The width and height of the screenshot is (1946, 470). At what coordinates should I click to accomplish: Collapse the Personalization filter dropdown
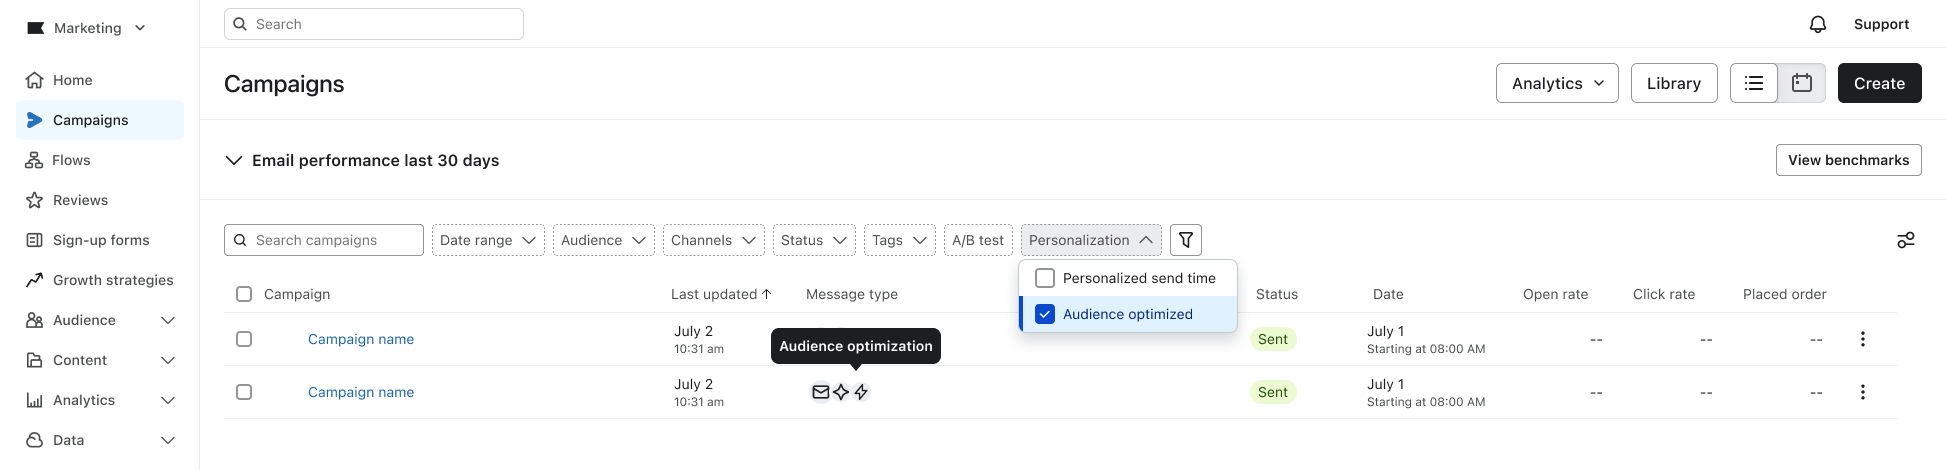[1091, 240]
